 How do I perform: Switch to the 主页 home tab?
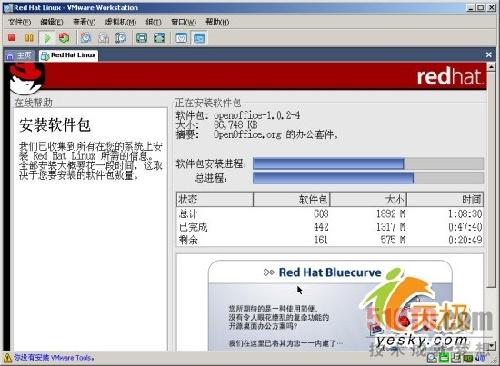[19, 55]
